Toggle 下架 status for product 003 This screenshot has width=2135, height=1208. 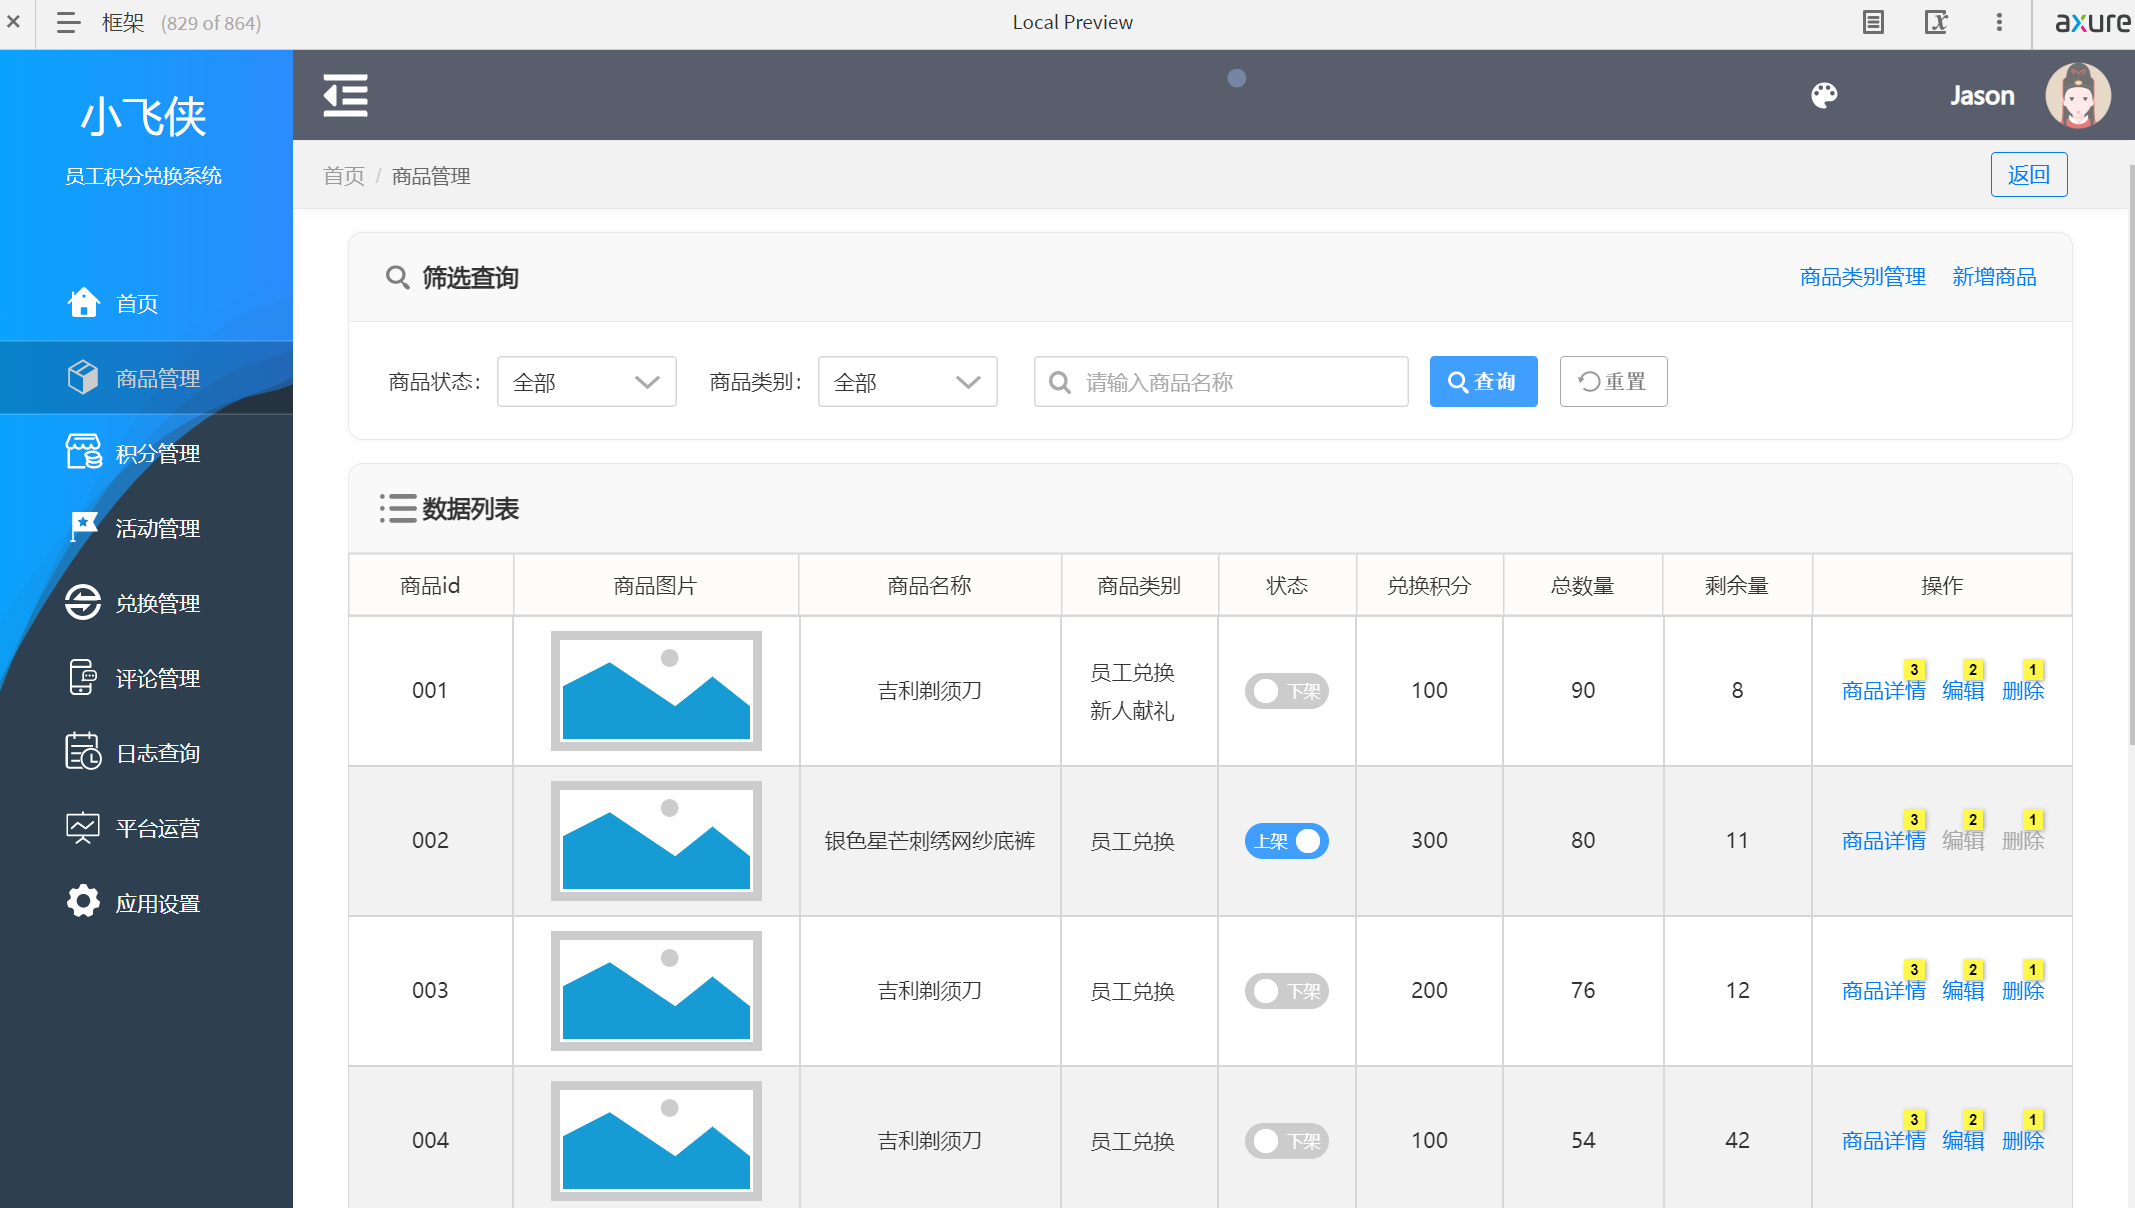pyautogui.click(x=1285, y=991)
